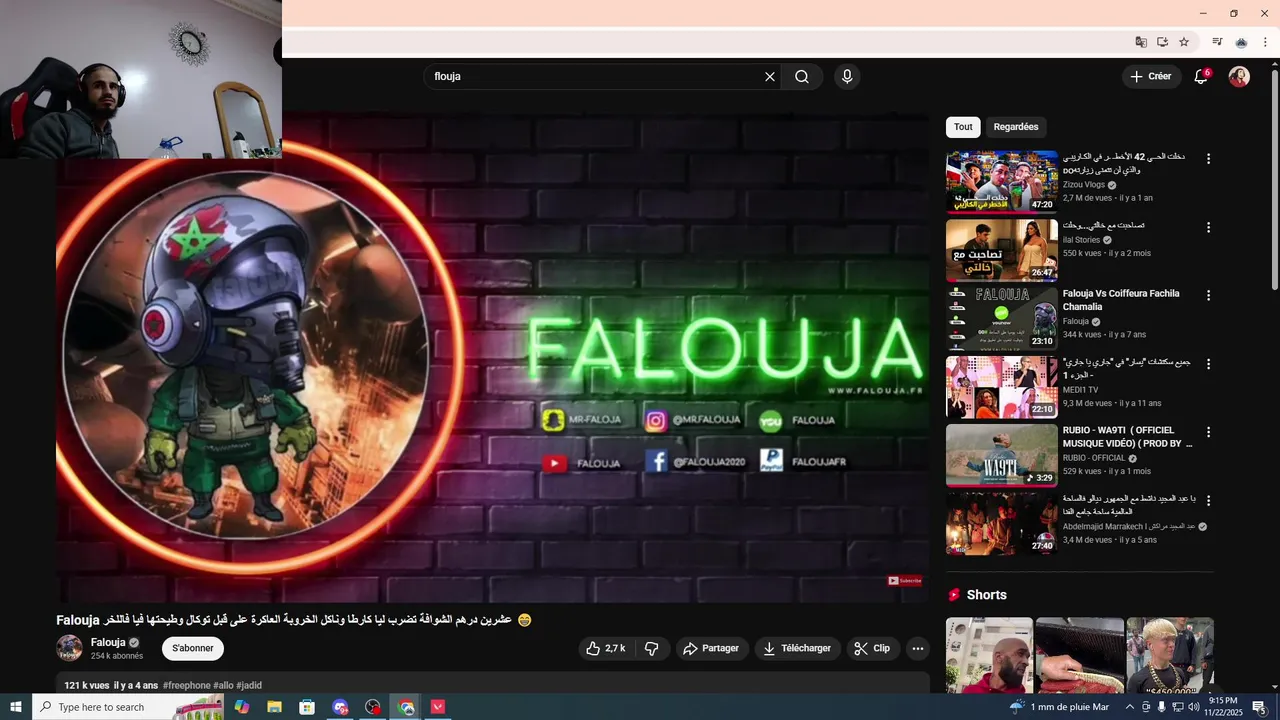Open more actions ellipsis under video

[x=918, y=649]
